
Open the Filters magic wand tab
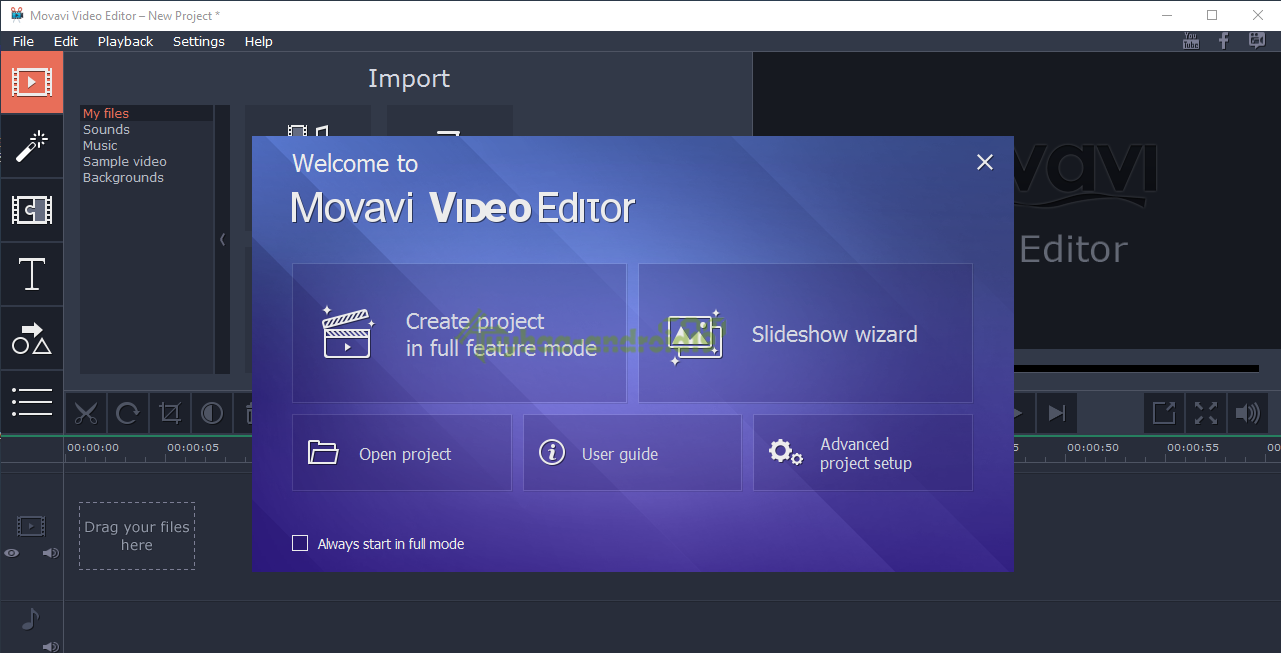(x=32, y=146)
